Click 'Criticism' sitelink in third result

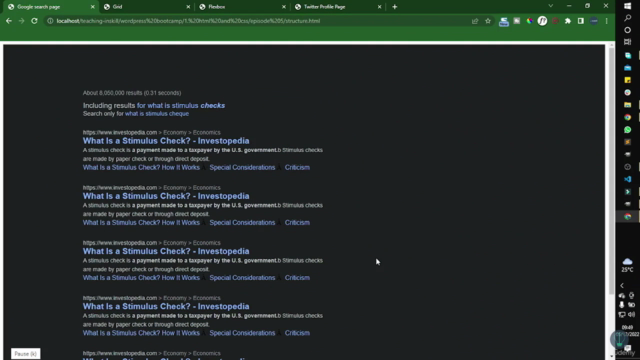pos(297,278)
